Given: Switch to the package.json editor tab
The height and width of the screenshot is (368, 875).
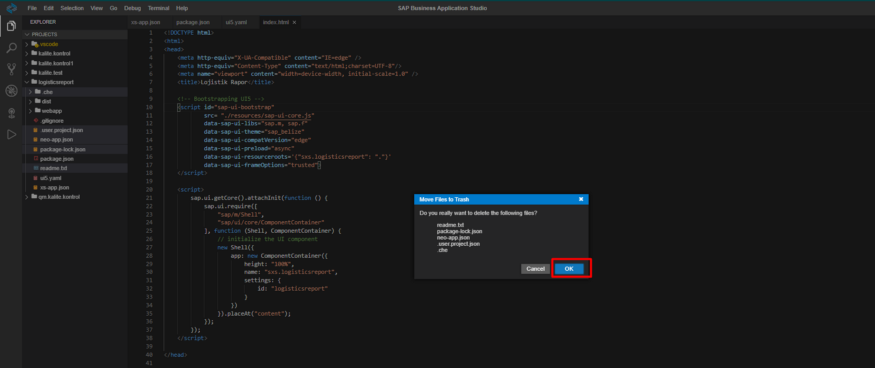Looking at the screenshot, I should coord(193,22).
